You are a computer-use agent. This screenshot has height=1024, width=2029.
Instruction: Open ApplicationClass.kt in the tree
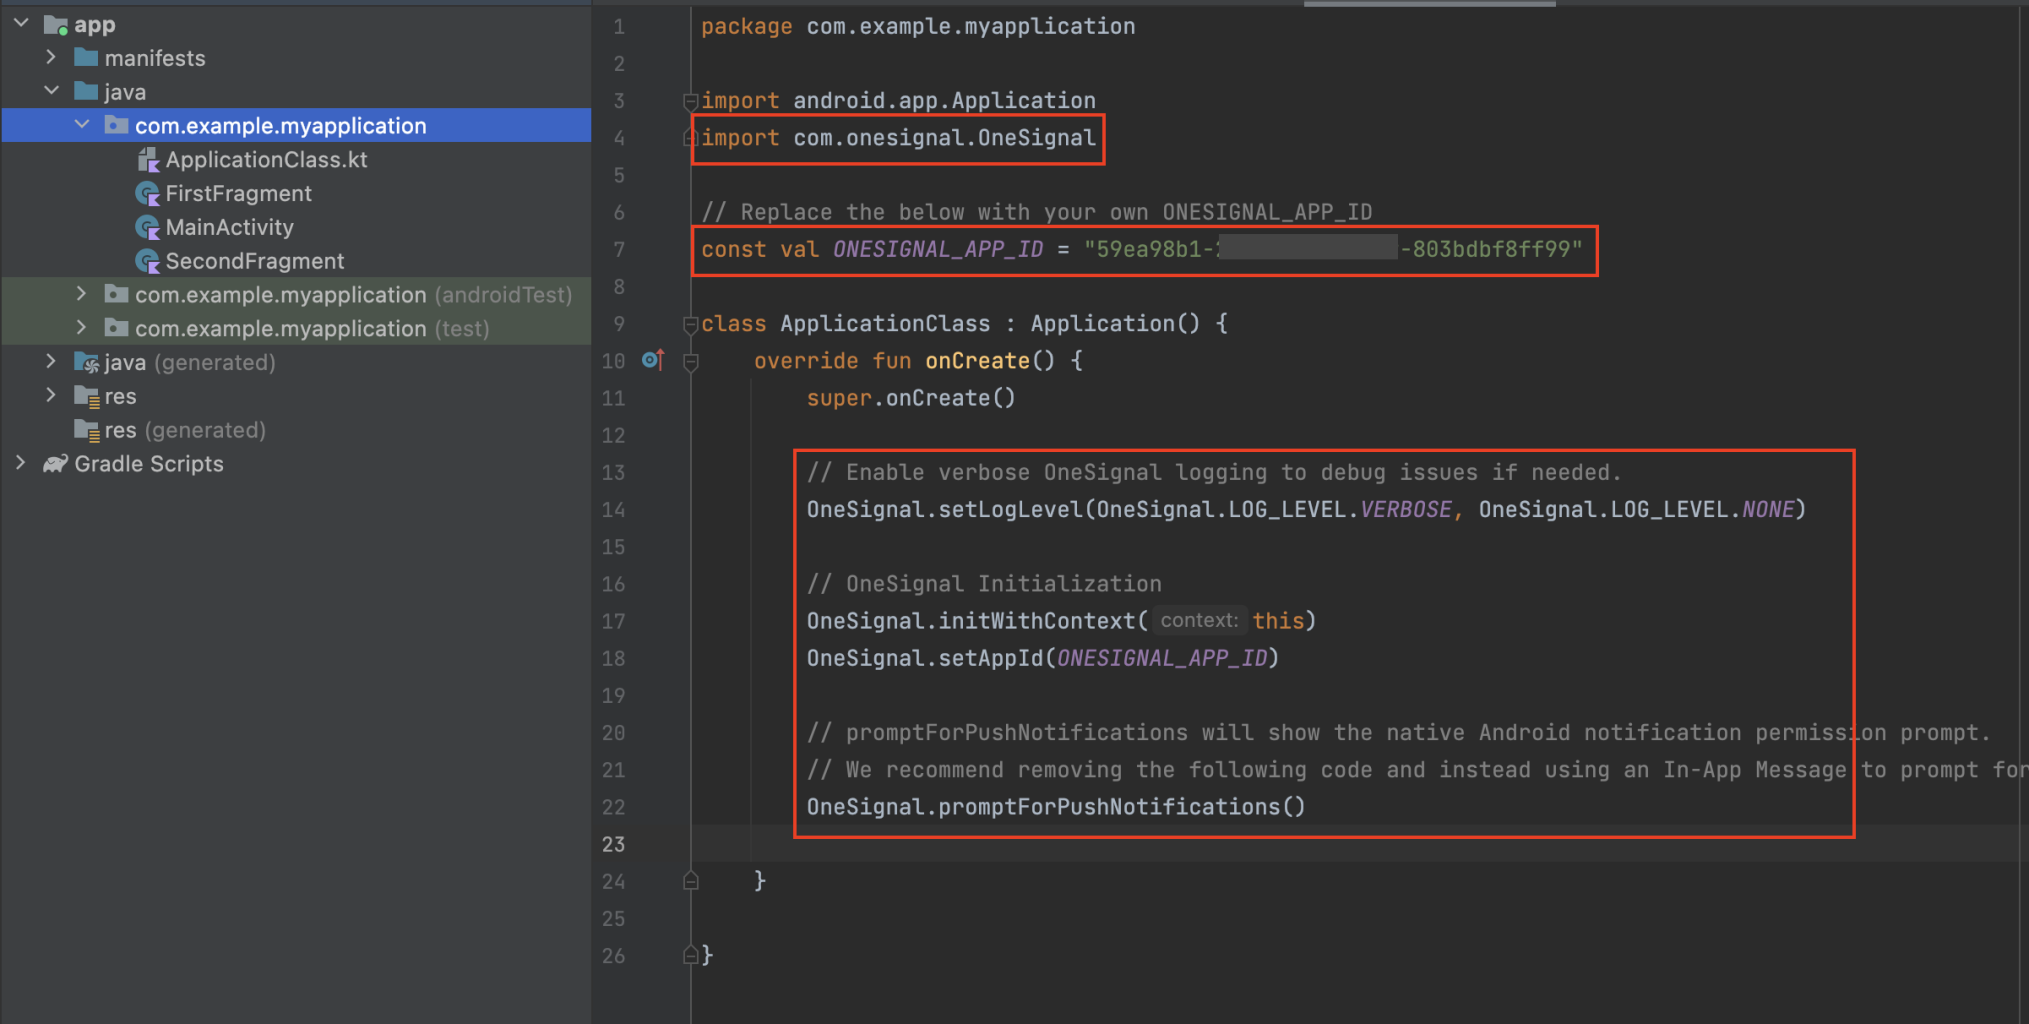click(266, 159)
